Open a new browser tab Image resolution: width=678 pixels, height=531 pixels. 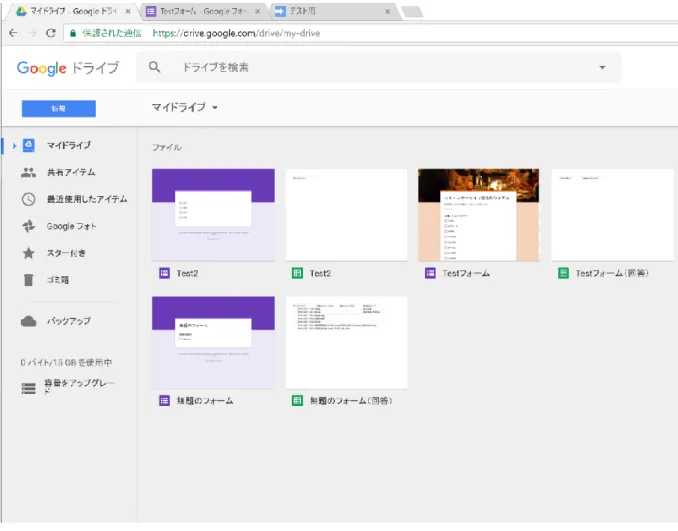[412, 12]
